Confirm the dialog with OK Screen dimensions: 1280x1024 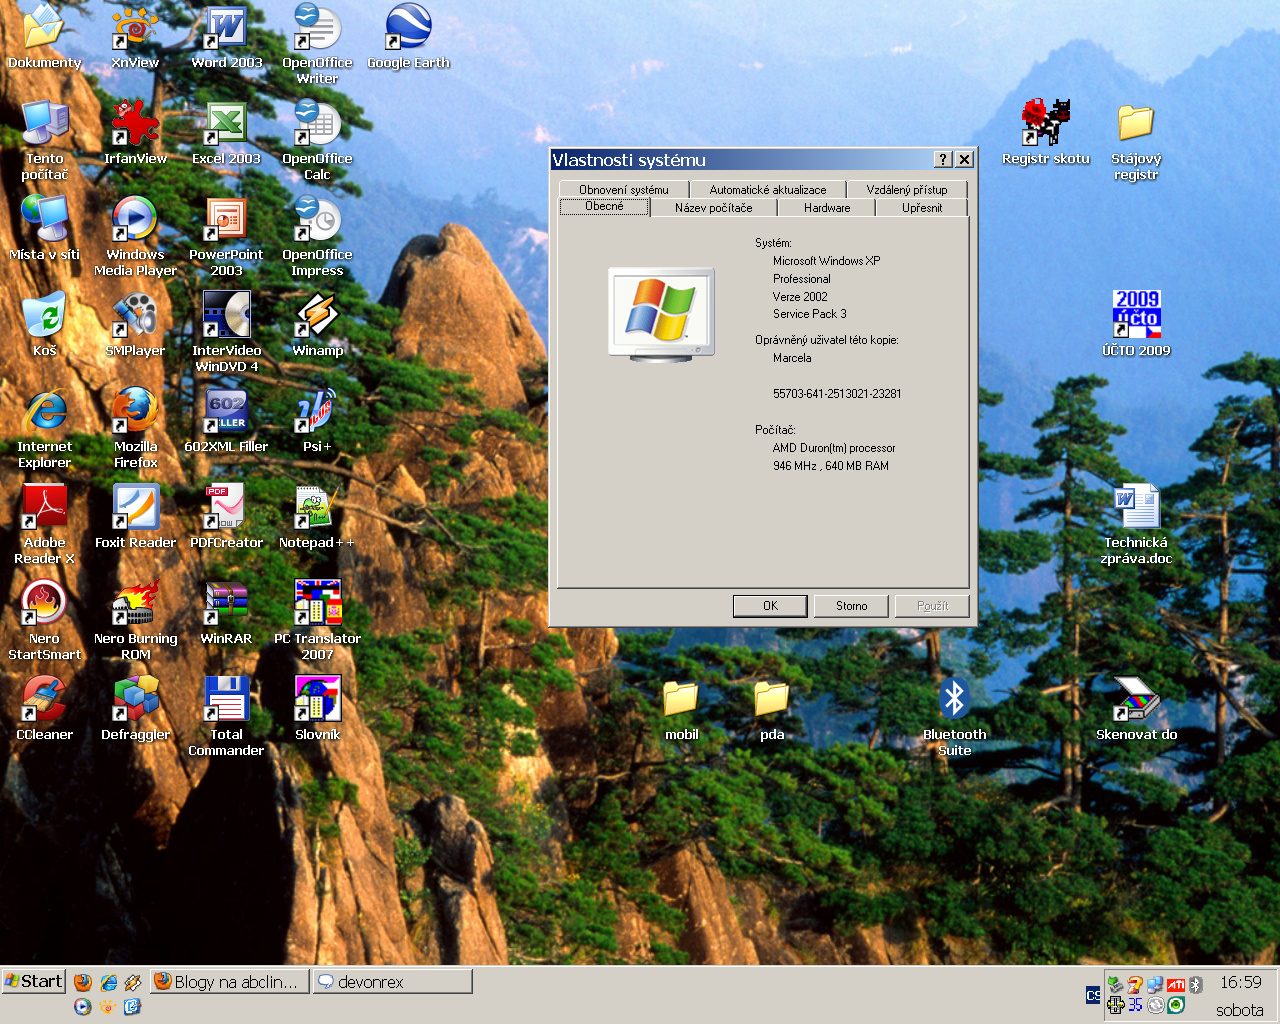coord(770,605)
